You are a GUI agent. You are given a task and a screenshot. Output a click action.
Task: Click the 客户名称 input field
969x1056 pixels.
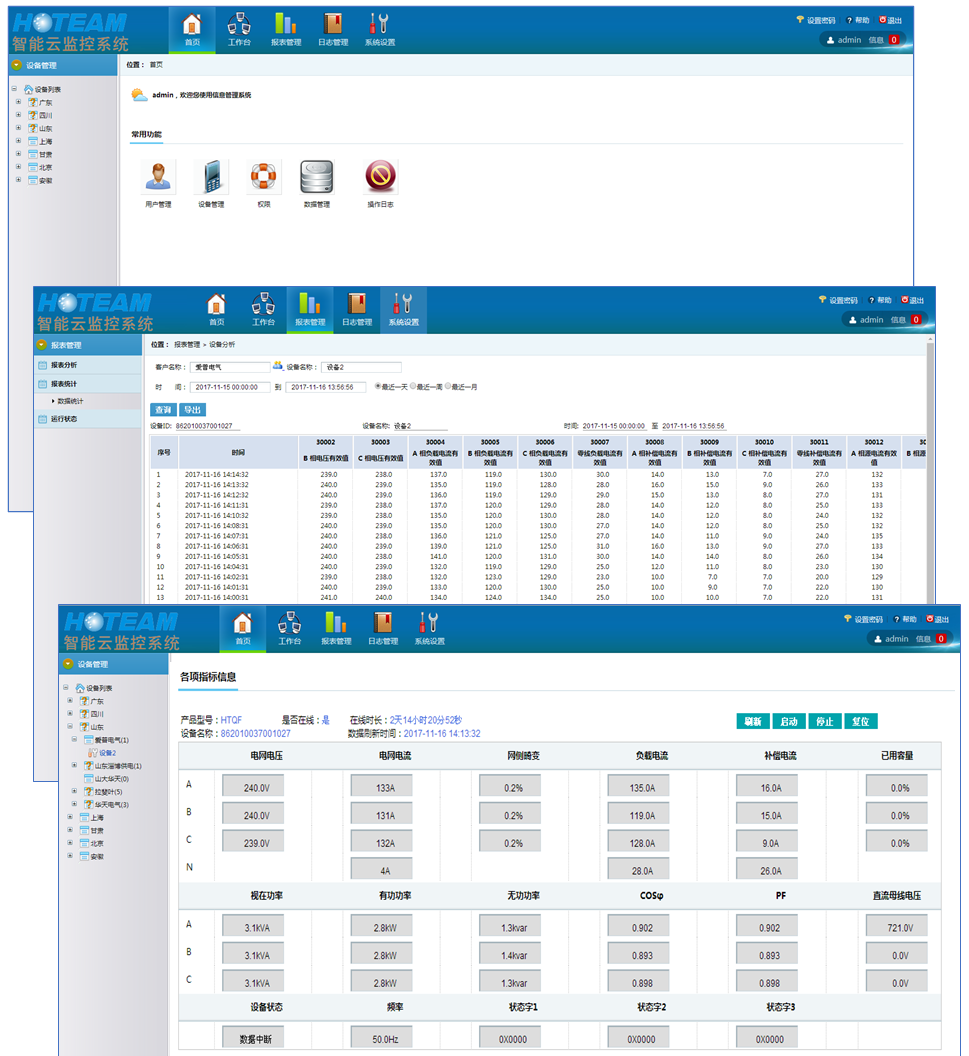coord(231,367)
